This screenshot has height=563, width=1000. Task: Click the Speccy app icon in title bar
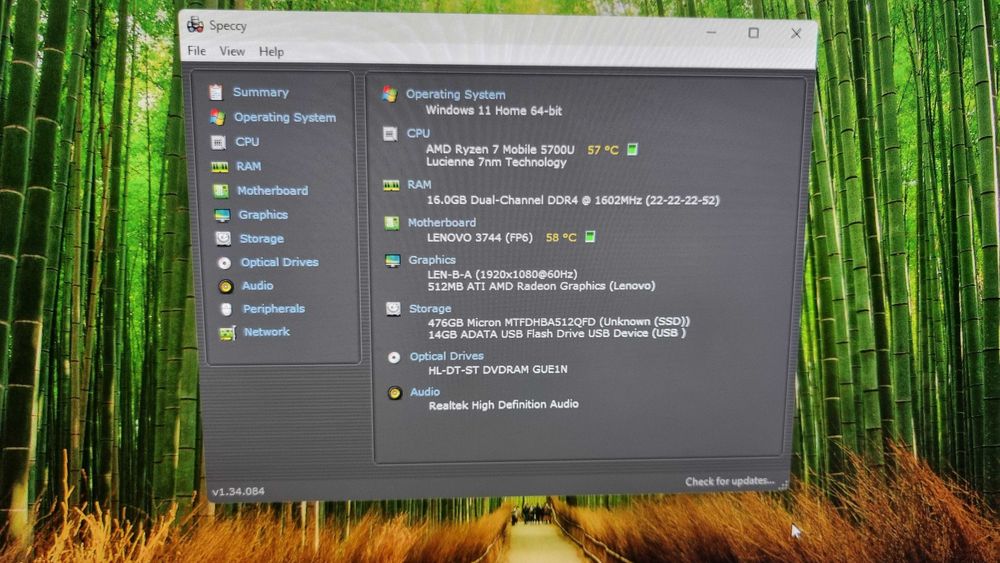click(x=195, y=25)
